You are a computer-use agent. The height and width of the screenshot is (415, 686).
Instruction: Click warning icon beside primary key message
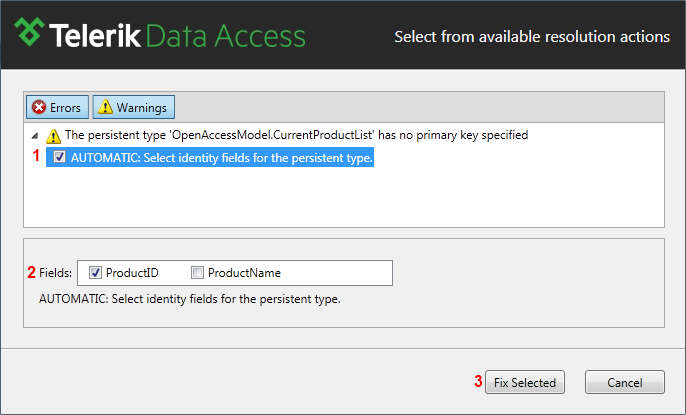click(53, 136)
